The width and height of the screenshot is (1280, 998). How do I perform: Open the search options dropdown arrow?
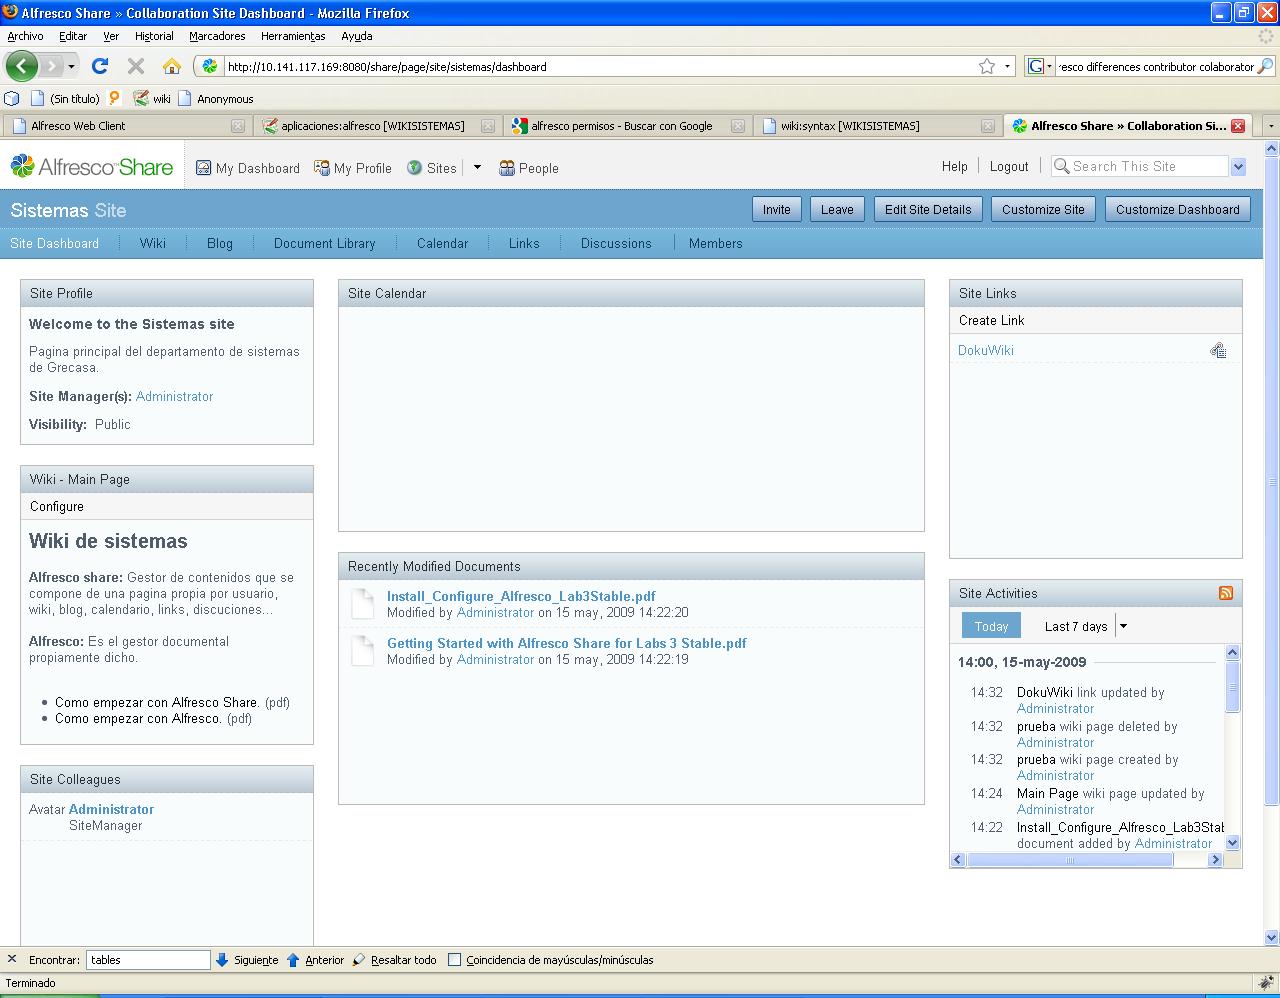[1238, 167]
